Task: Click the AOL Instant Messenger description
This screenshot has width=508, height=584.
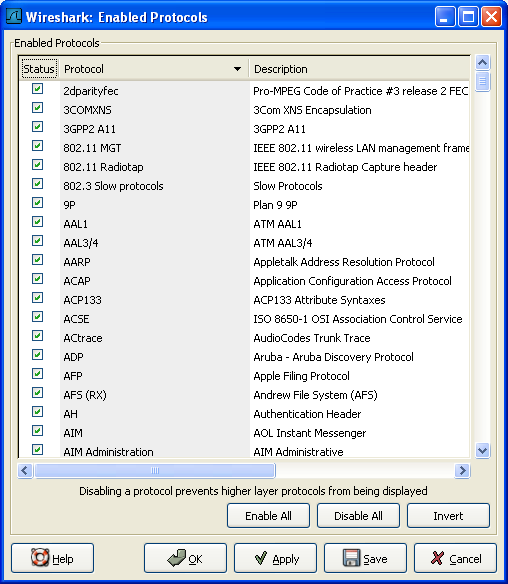Action: point(309,433)
